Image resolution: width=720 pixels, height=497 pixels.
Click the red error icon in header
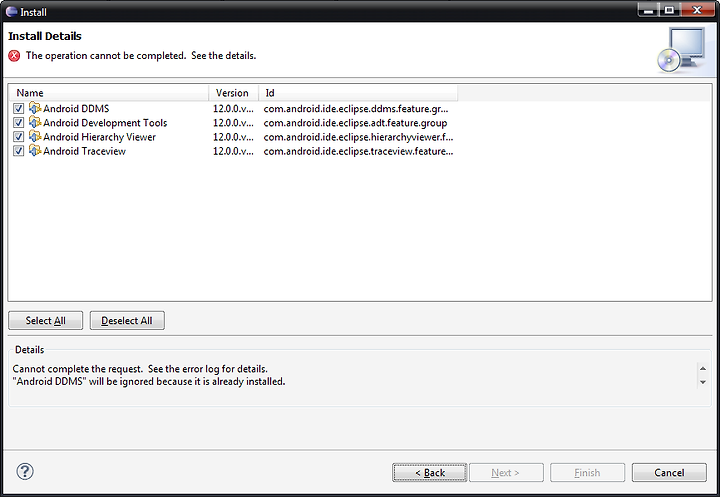[14, 56]
